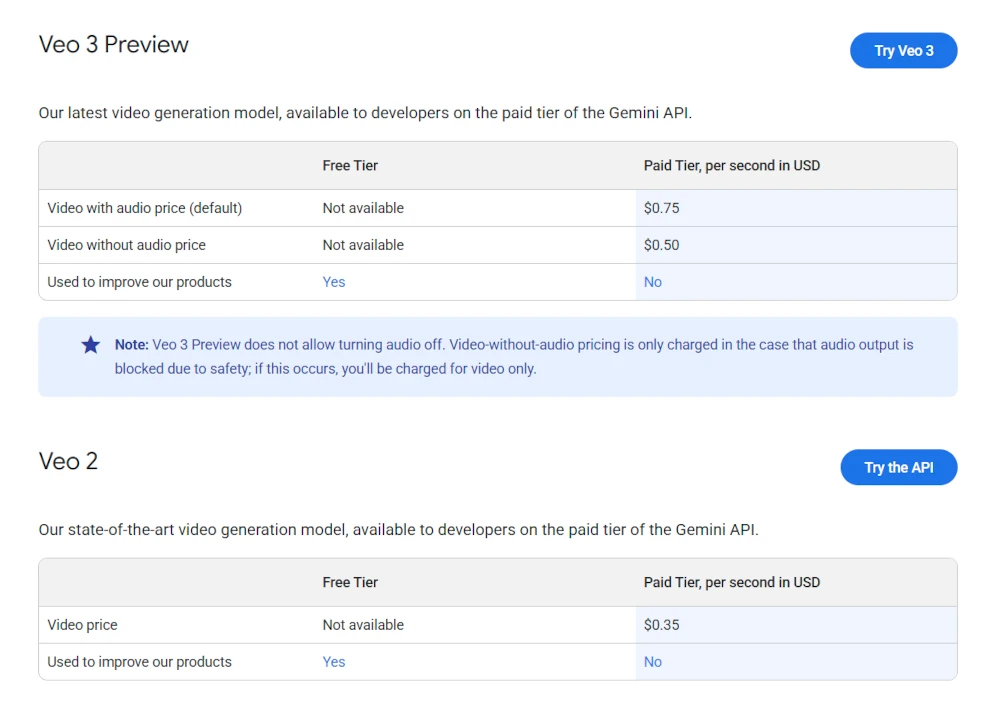This screenshot has width=1000, height=710.
Task: Click the 'Our latest video generation model' description
Action: tap(365, 113)
